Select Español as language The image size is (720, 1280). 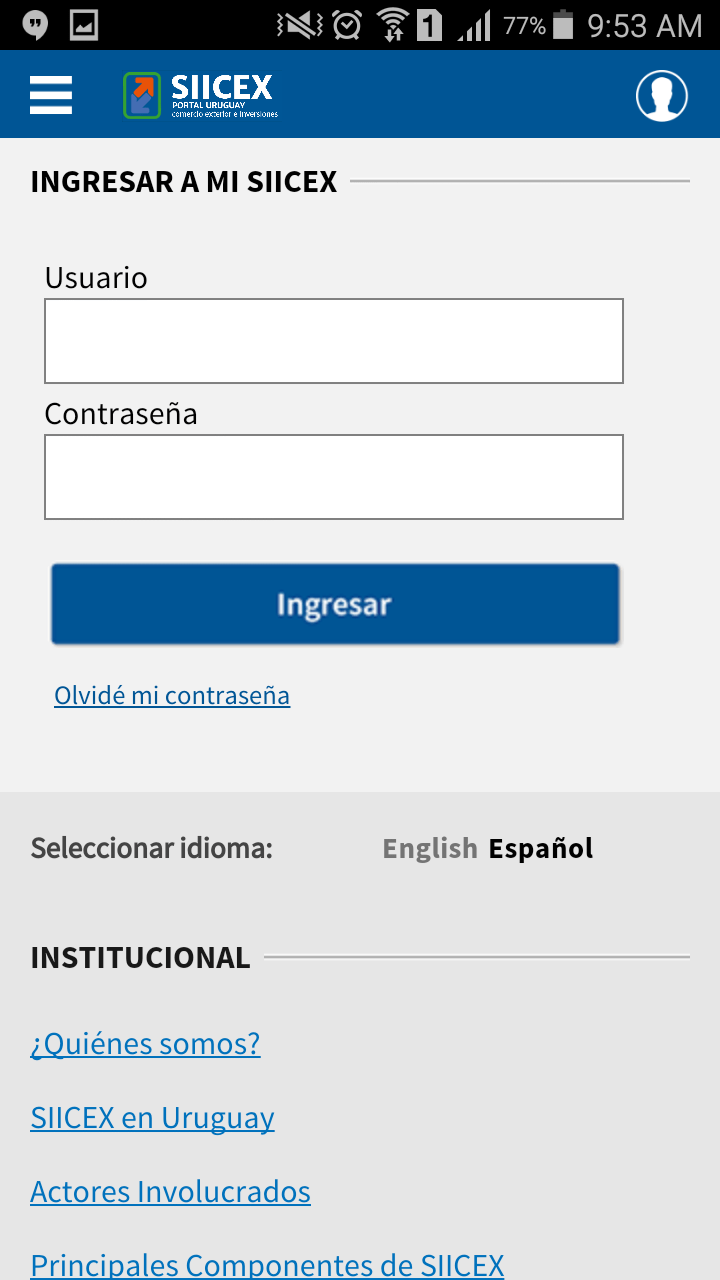click(x=541, y=849)
